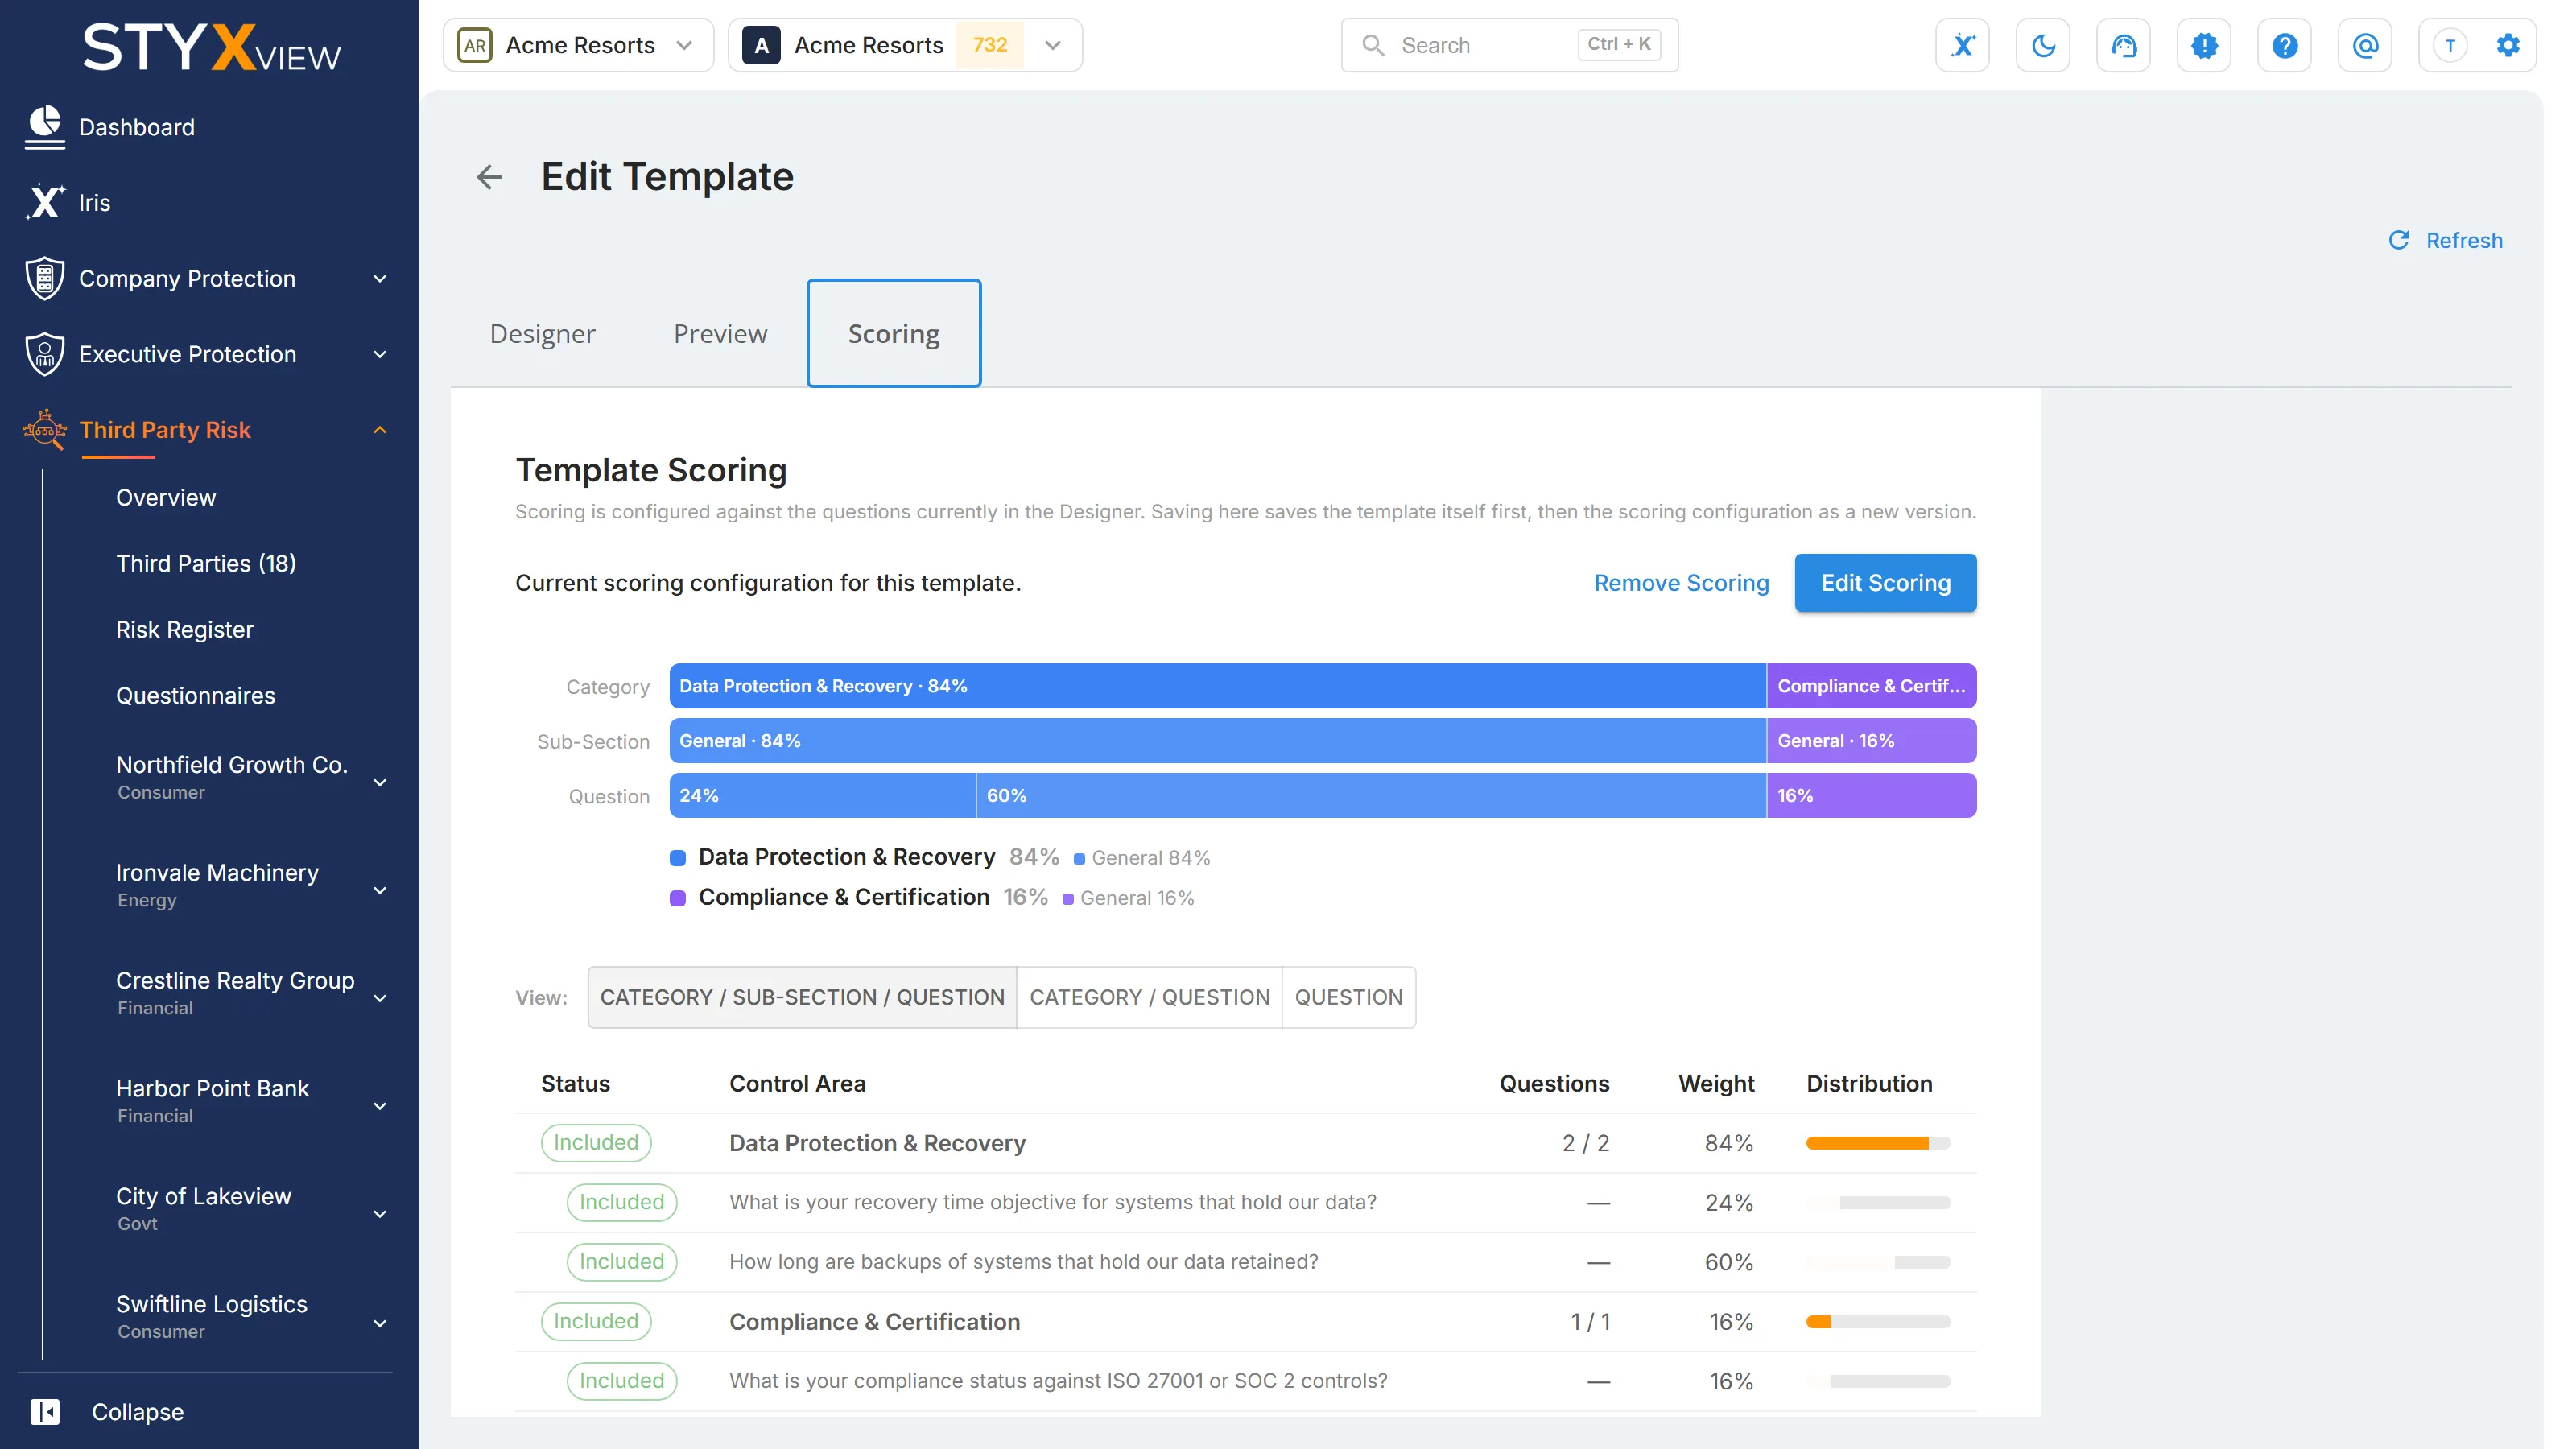Open the settings gear icon
2576x1449 pixels.
click(2507, 45)
